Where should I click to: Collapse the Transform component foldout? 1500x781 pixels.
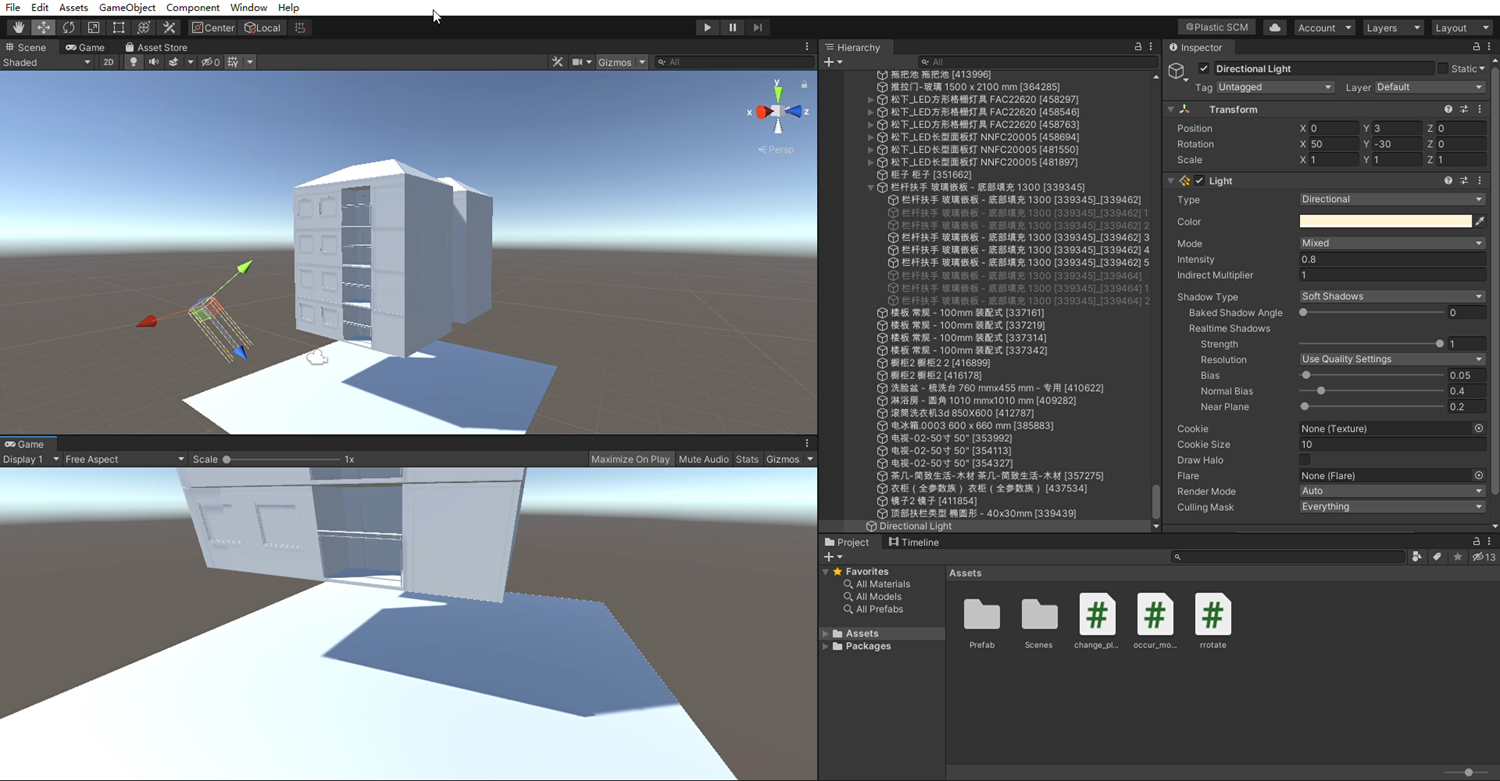point(1171,109)
